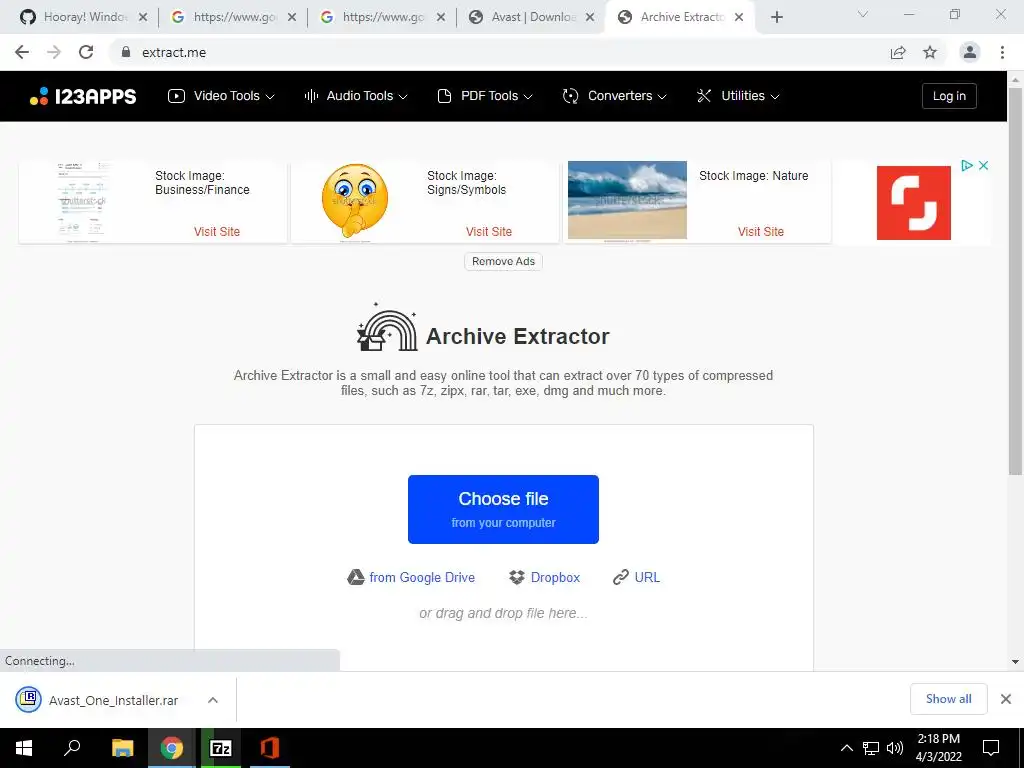Close the downloads bar
Viewport: 1024px width, 768px height.
point(1006,699)
